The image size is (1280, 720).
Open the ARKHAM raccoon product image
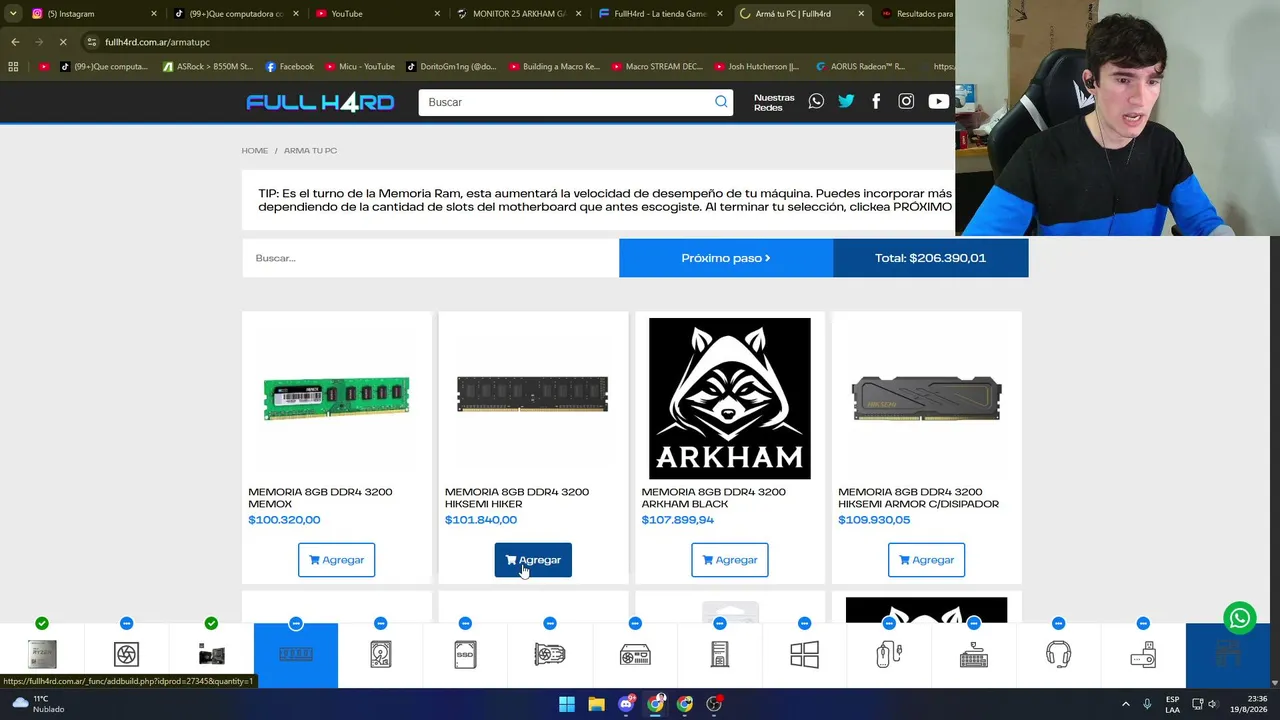click(730, 399)
